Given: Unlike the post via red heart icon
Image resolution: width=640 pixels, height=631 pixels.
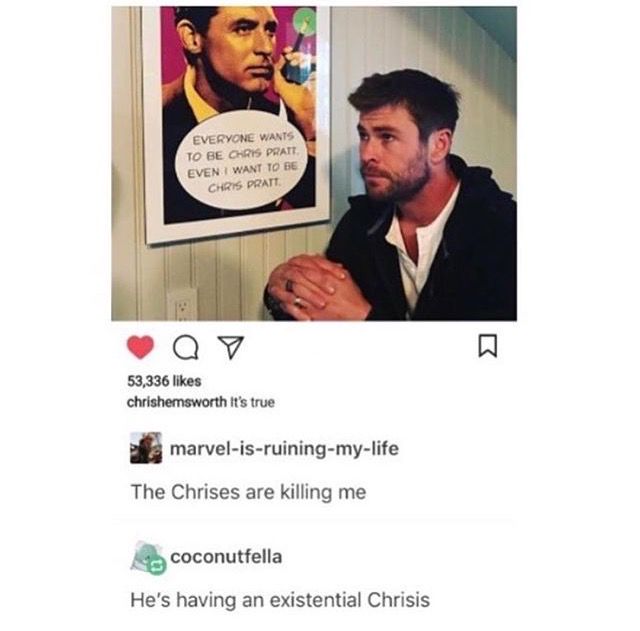Looking at the screenshot, I should coord(140,347).
